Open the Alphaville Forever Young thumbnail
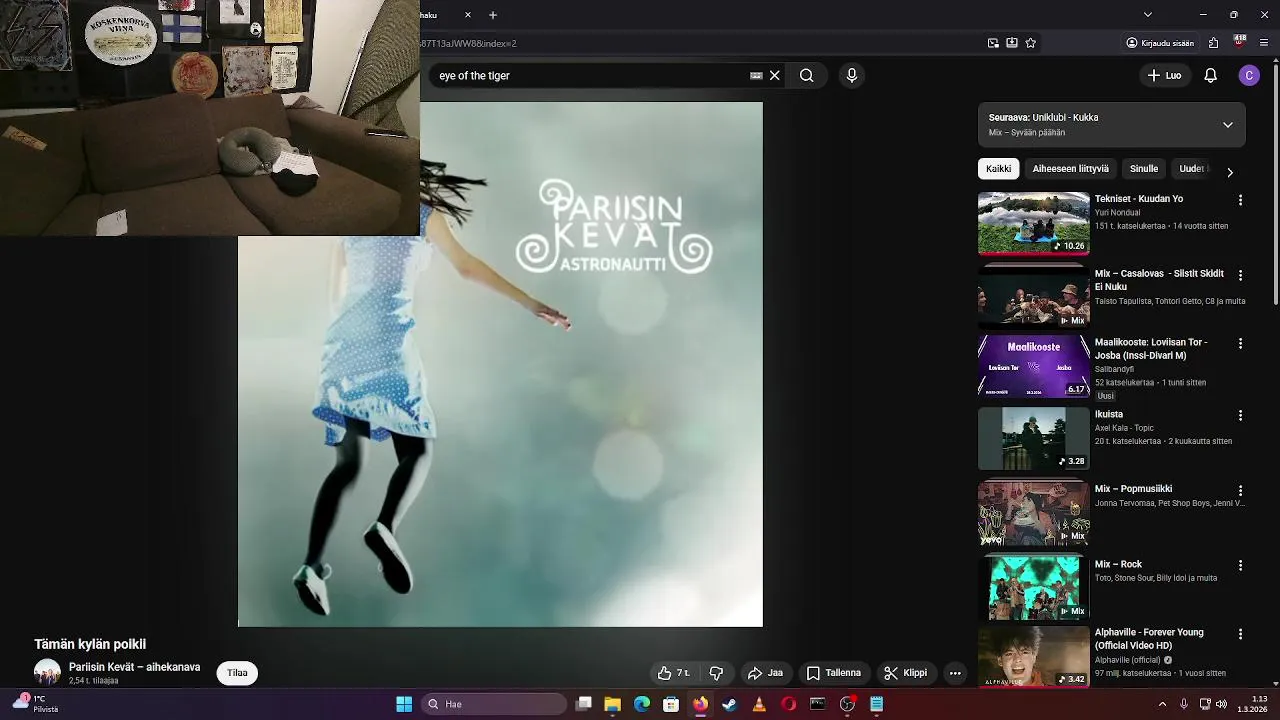Image resolution: width=1280 pixels, height=720 pixels. [x=1033, y=657]
